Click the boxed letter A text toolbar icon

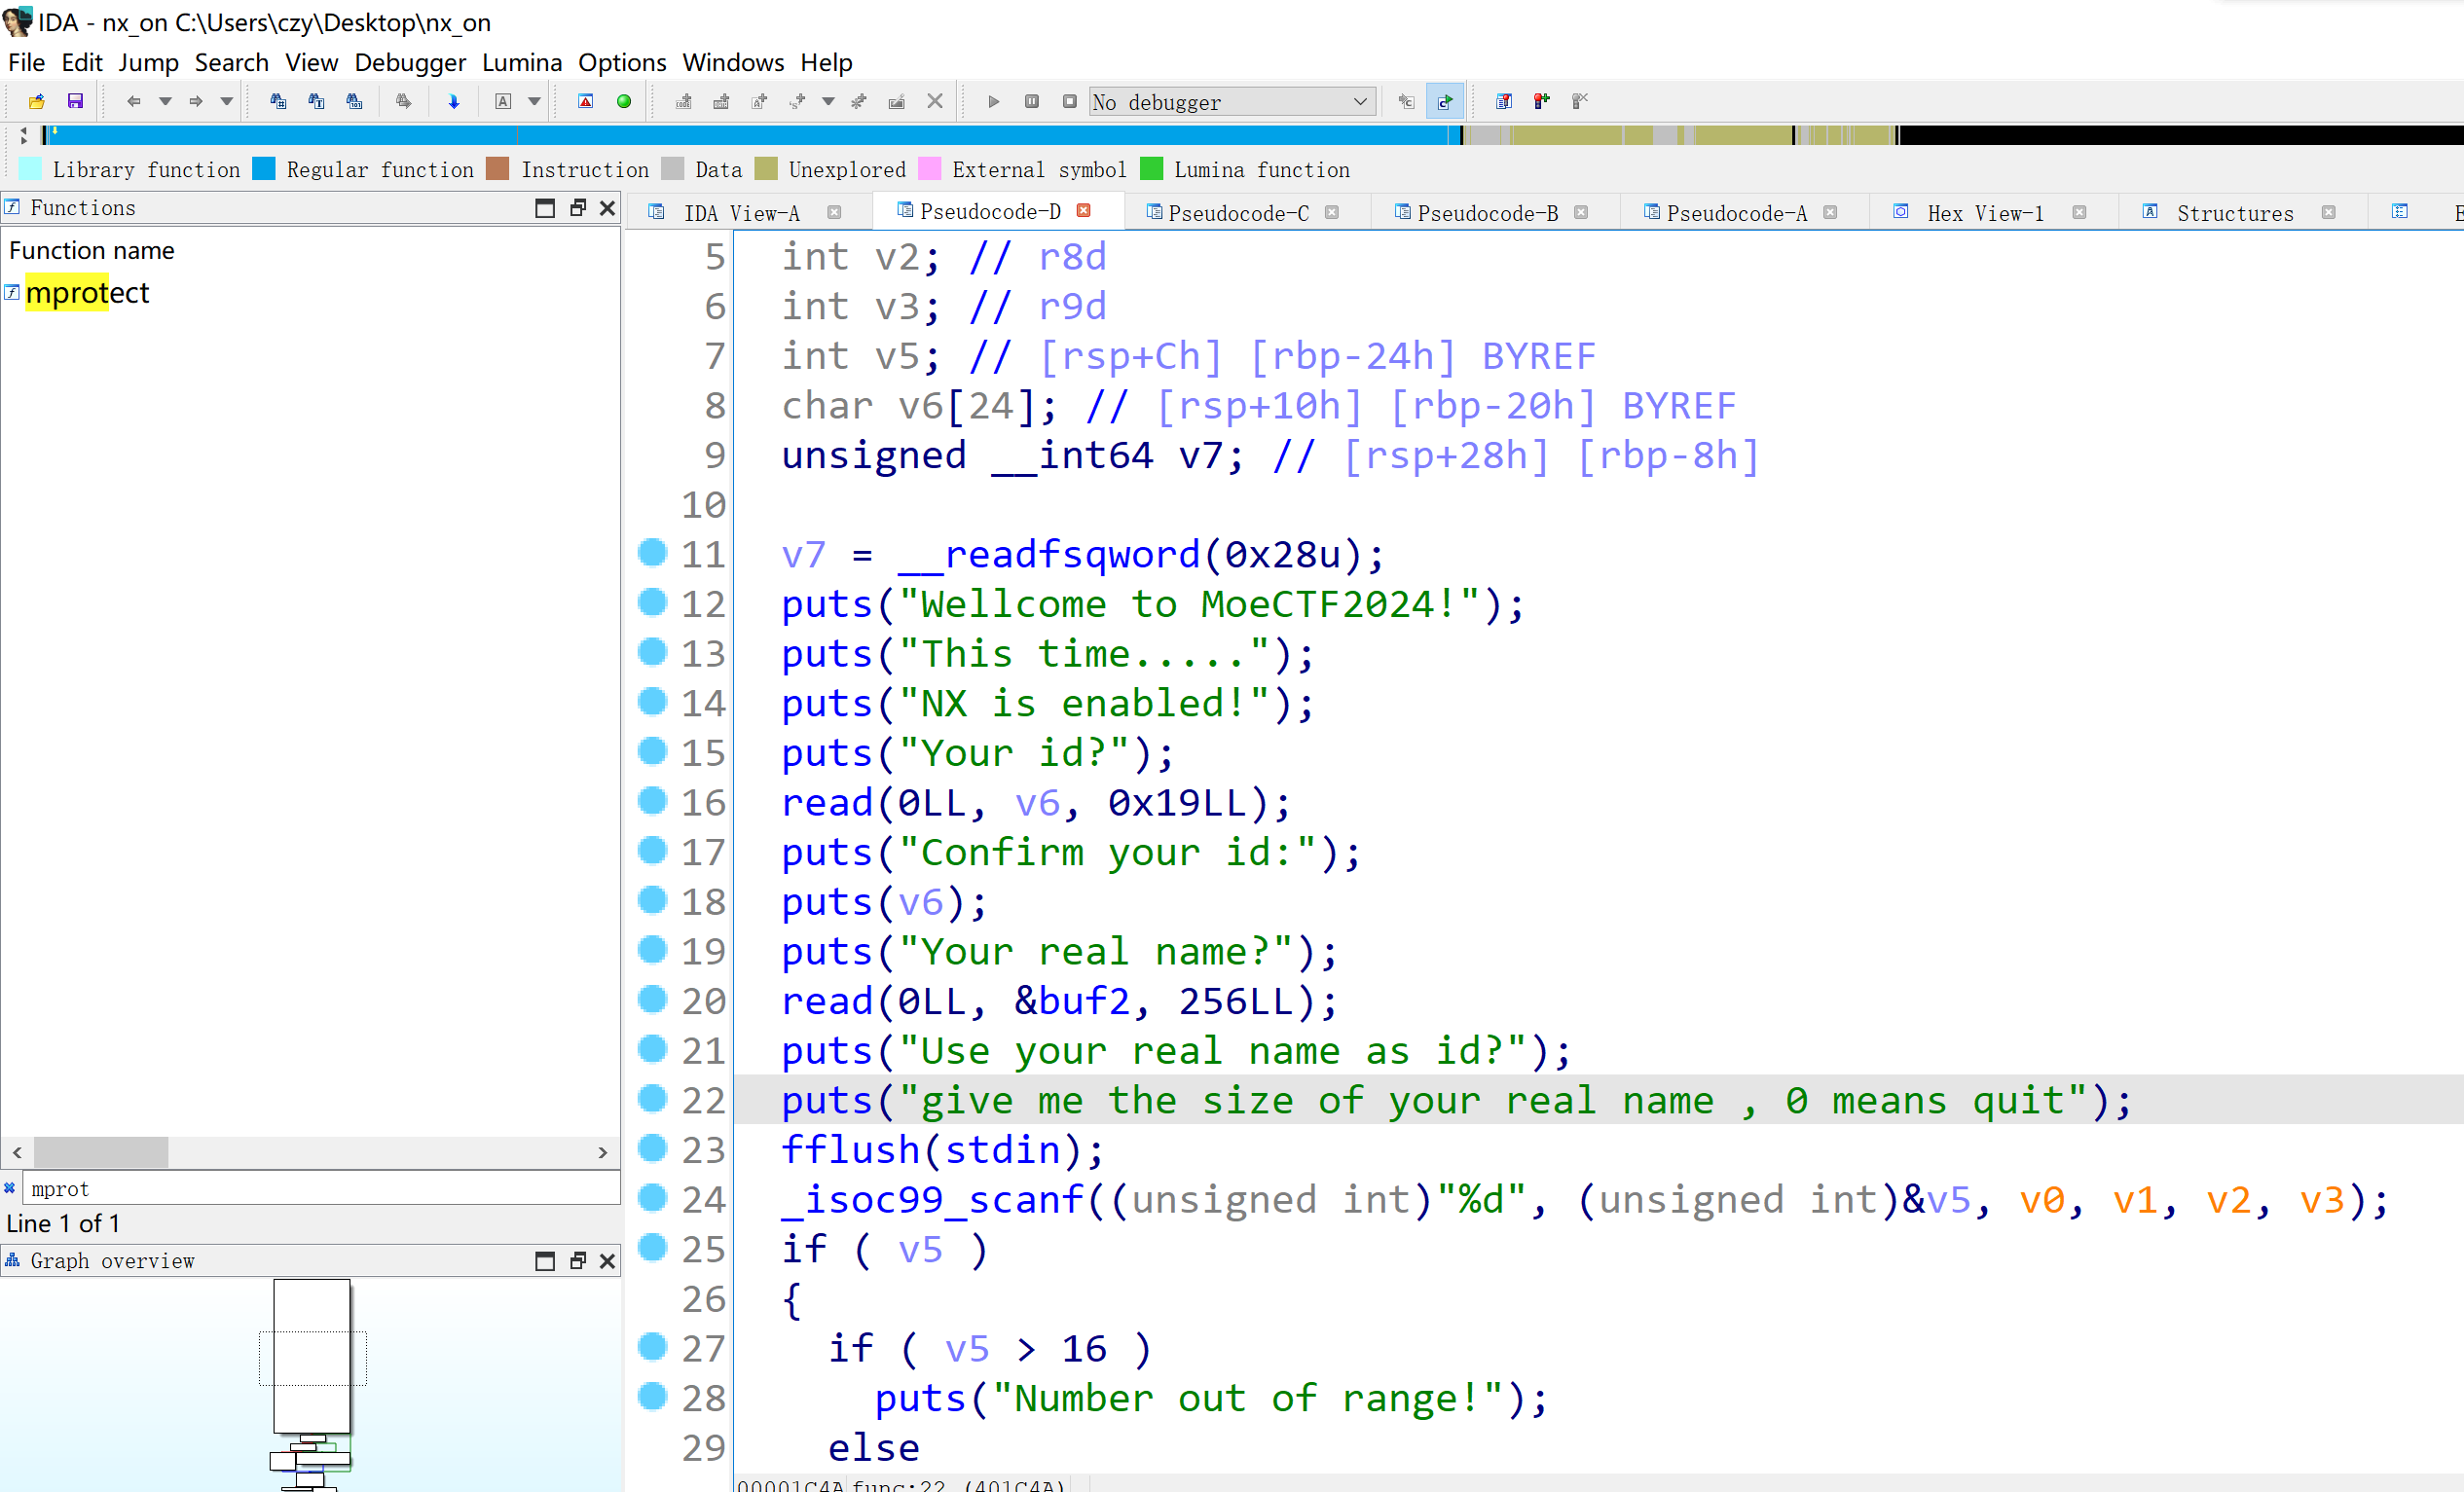pos(503,101)
